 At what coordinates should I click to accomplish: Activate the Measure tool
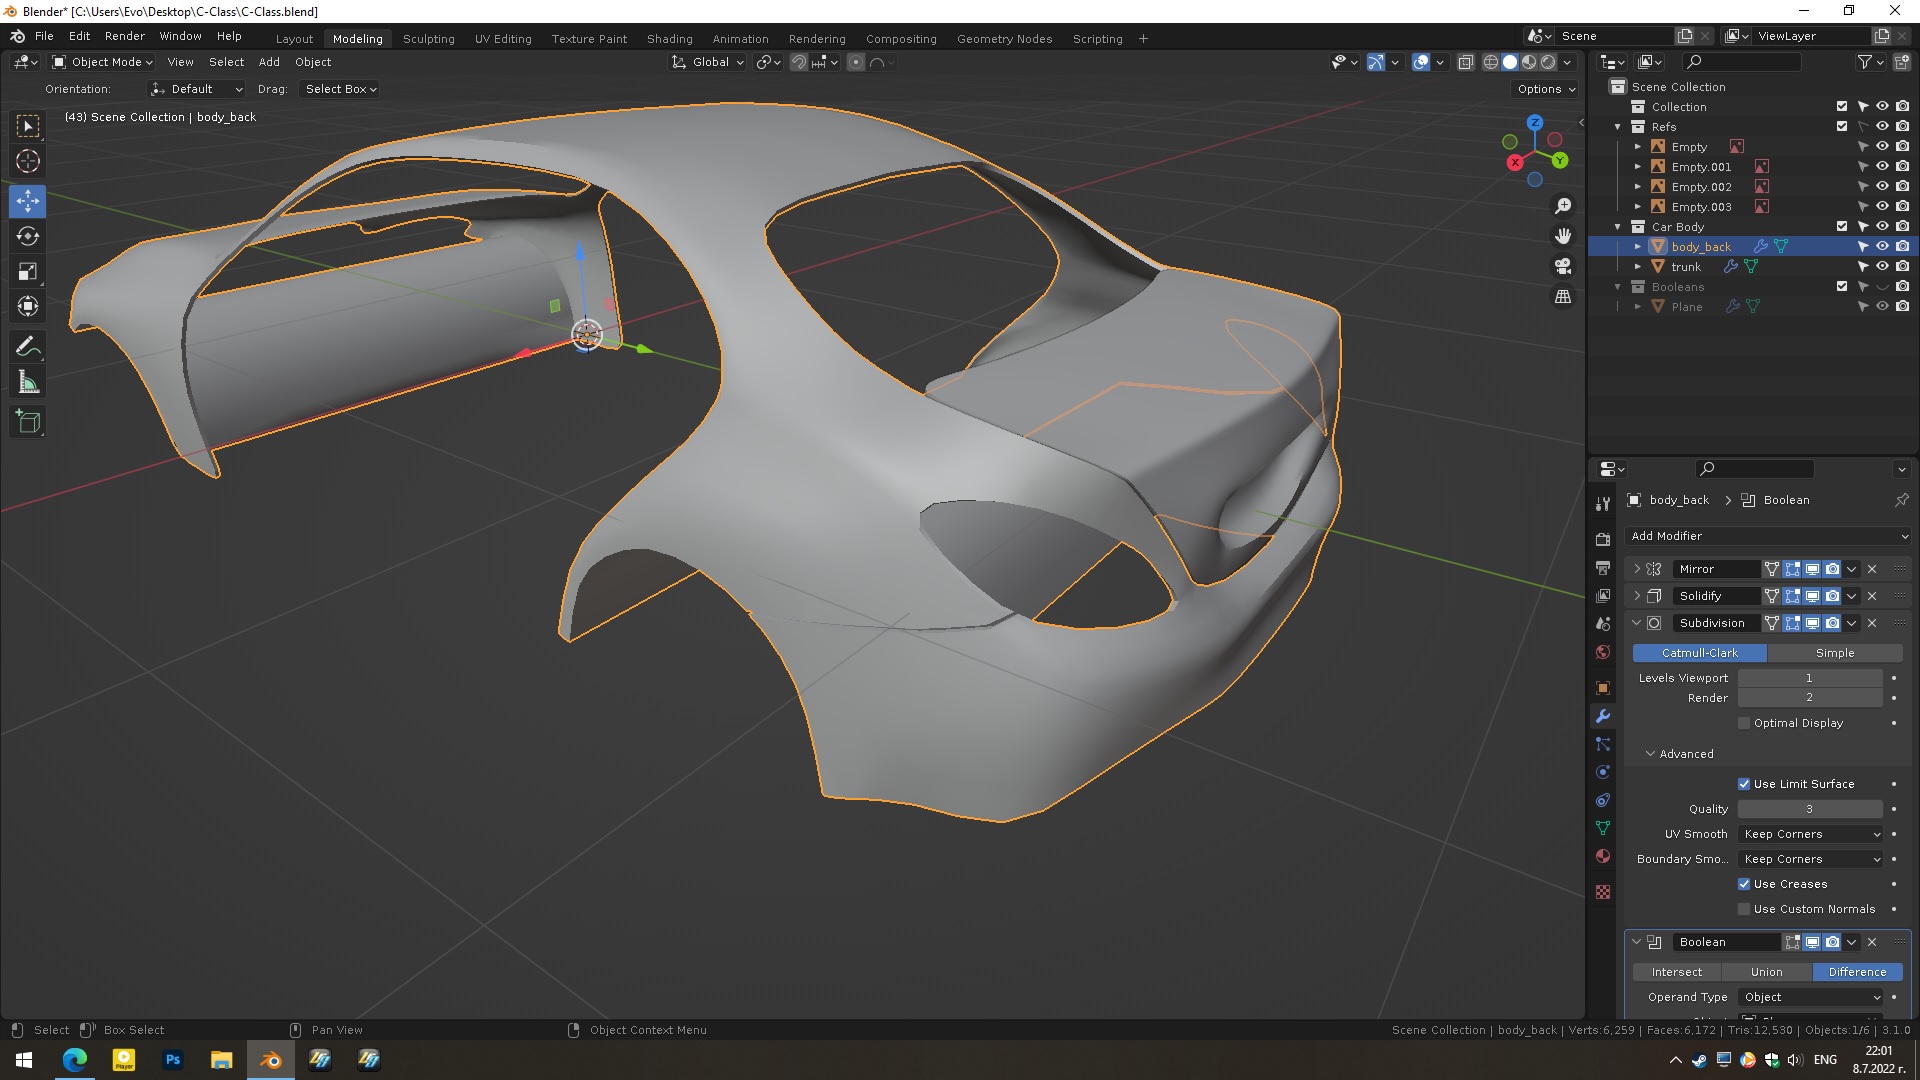click(x=28, y=383)
